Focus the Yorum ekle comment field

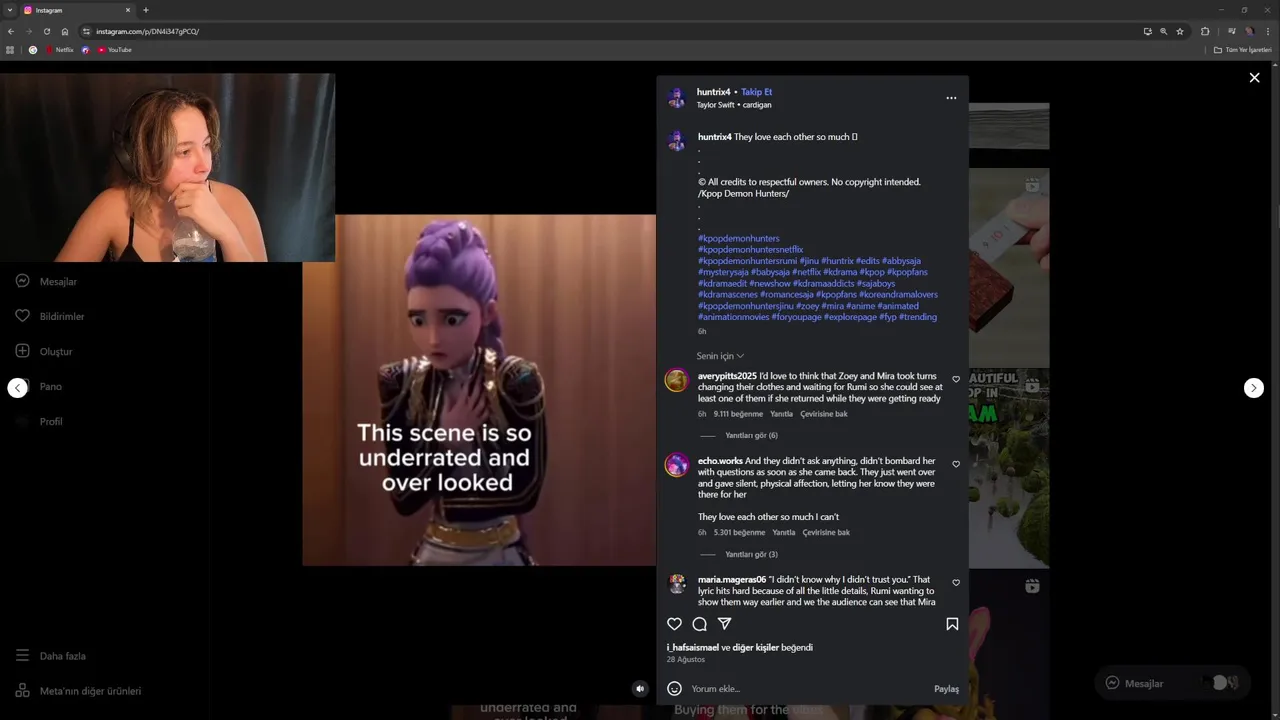(x=810, y=689)
